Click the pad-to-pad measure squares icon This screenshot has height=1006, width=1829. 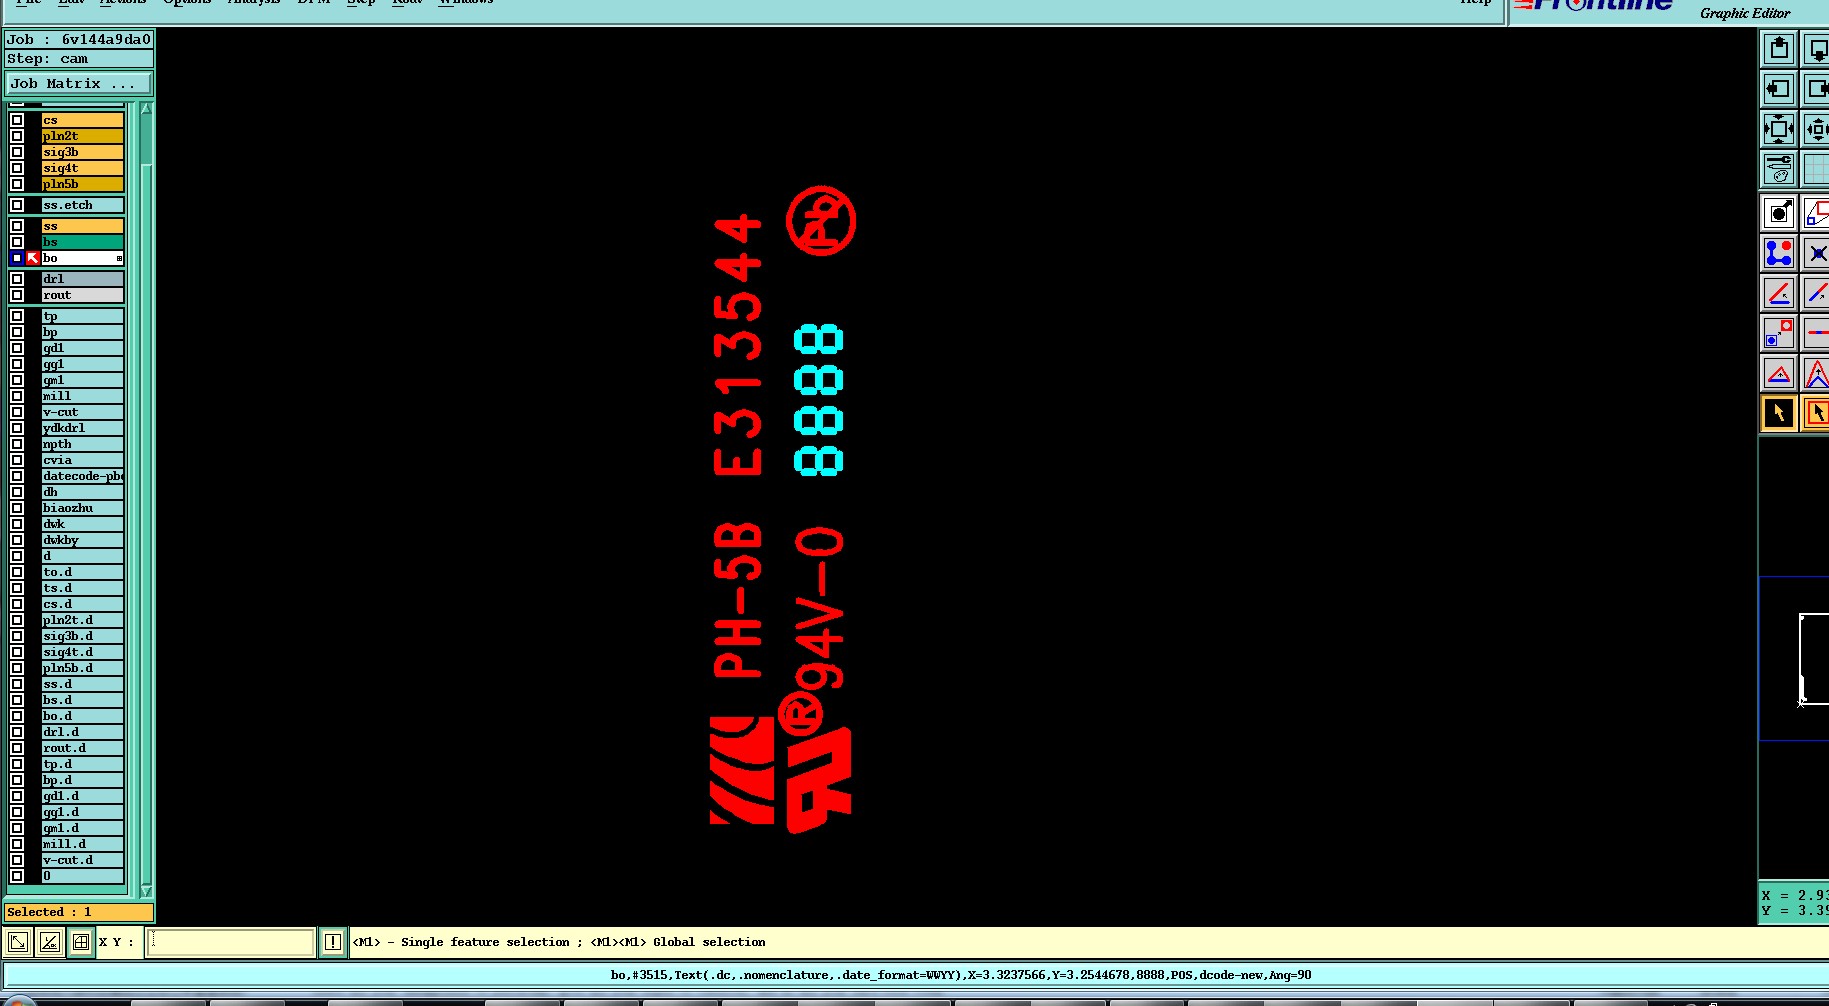tap(1778, 333)
